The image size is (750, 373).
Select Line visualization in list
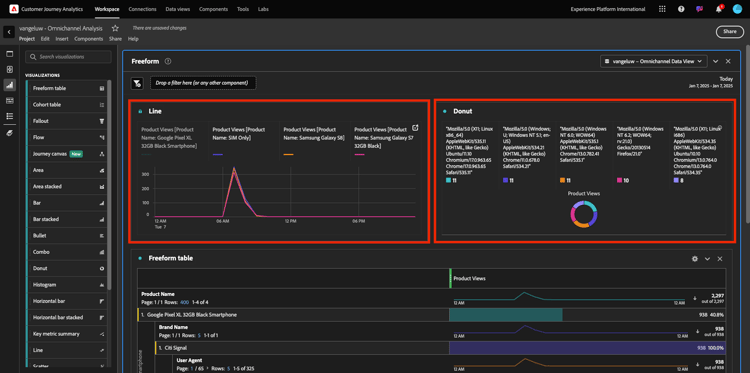pyautogui.click(x=66, y=350)
